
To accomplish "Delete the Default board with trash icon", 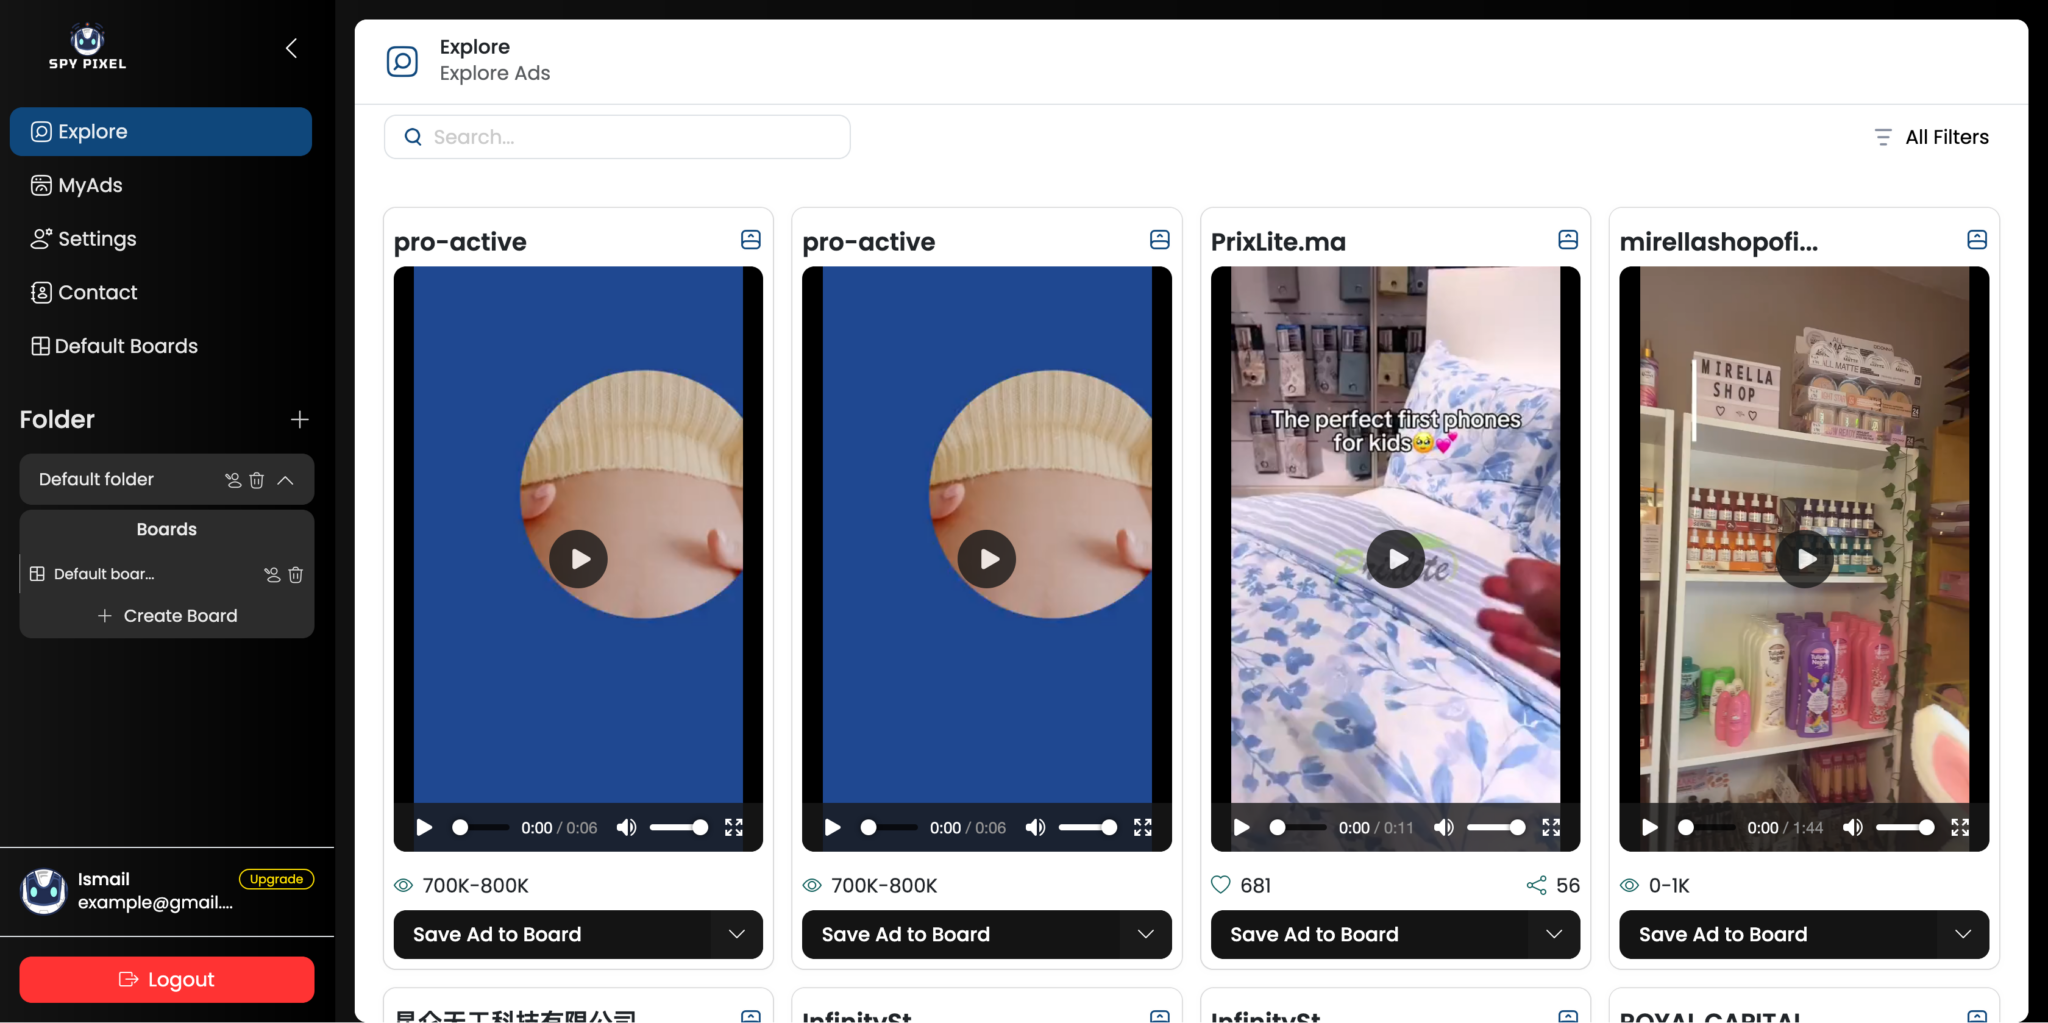I will pos(296,574).
